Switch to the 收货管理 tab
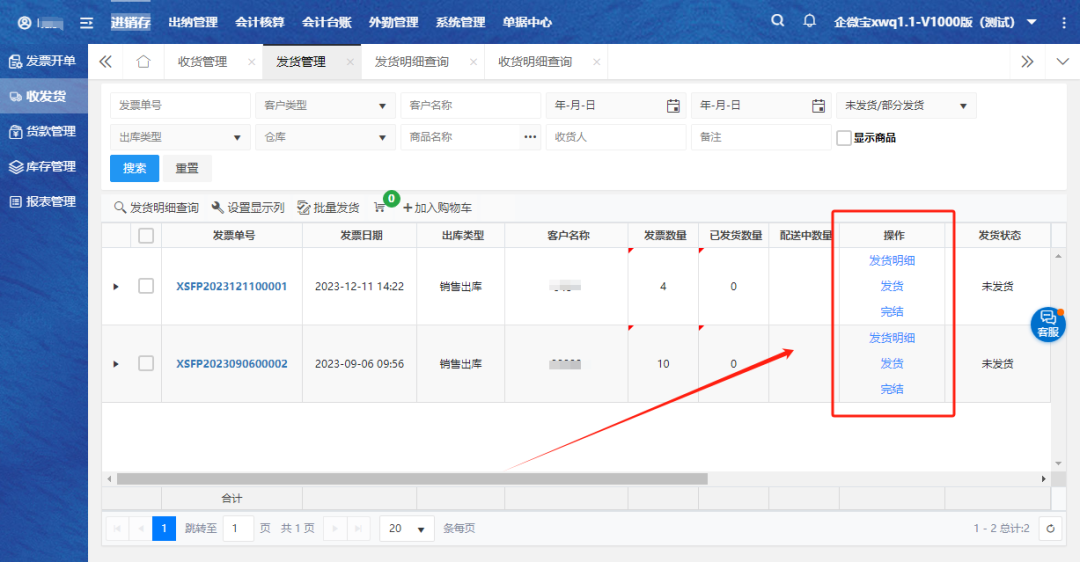This screenshot has width=1080, height=562. [x=202, y=62]
